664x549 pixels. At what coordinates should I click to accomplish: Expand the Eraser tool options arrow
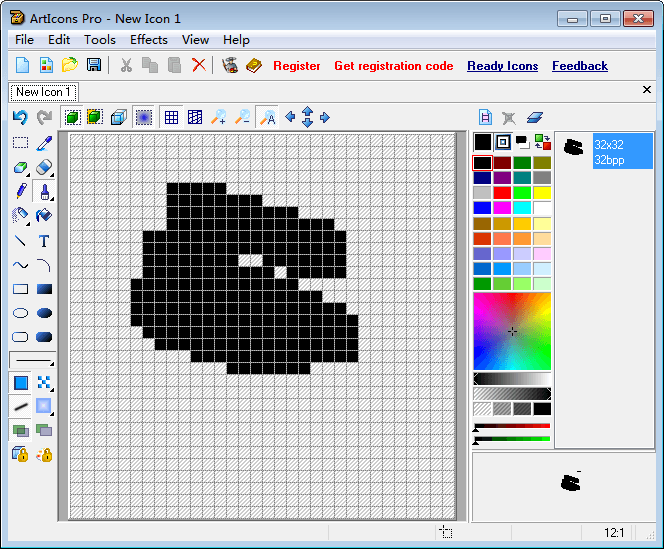click(52, 174)
